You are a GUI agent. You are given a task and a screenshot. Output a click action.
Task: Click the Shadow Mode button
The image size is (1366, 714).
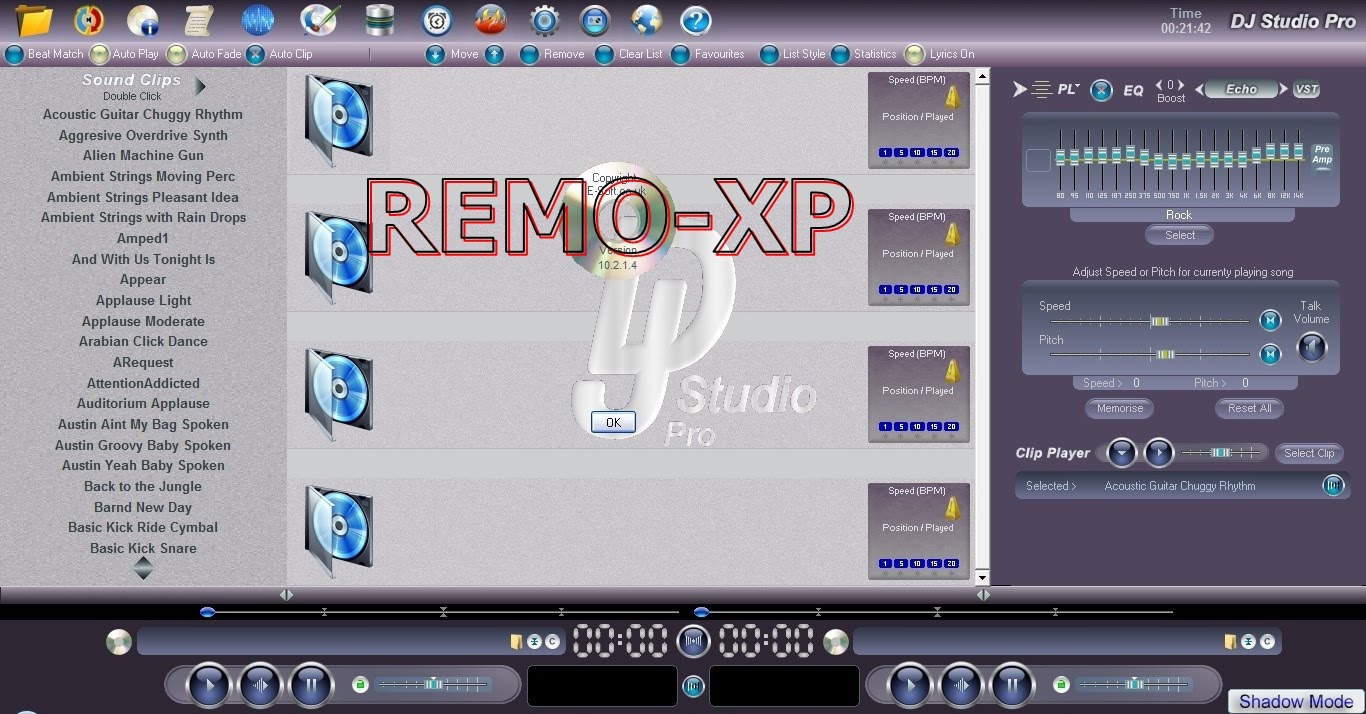1295,701
